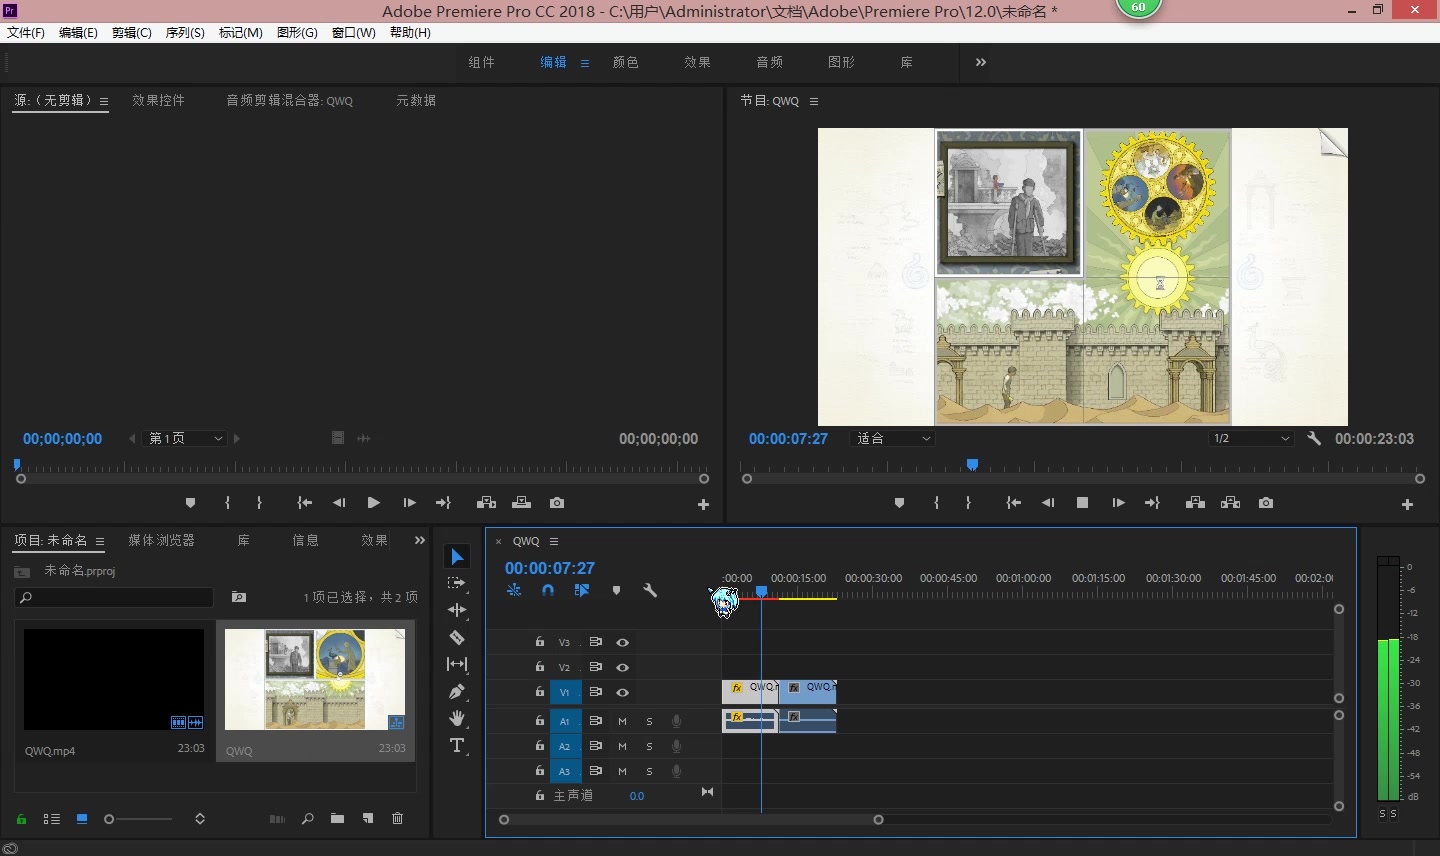
Task: Switch to 媒体浏览器 tab
Action: coord(161,540)
